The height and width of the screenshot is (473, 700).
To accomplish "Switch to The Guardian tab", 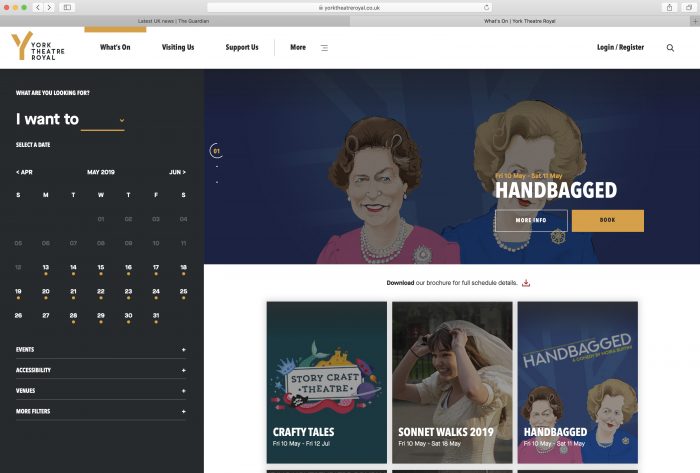I will tap(174, 21).
